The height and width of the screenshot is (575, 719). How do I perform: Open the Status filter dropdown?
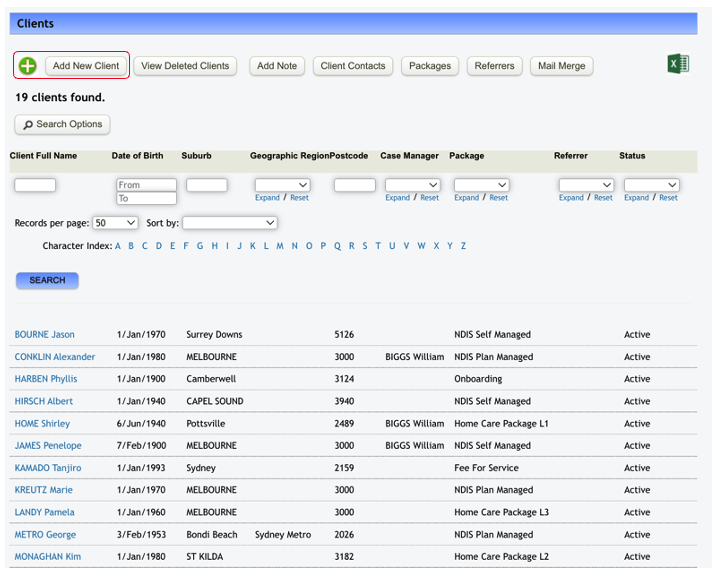click(x=651, y=185)
